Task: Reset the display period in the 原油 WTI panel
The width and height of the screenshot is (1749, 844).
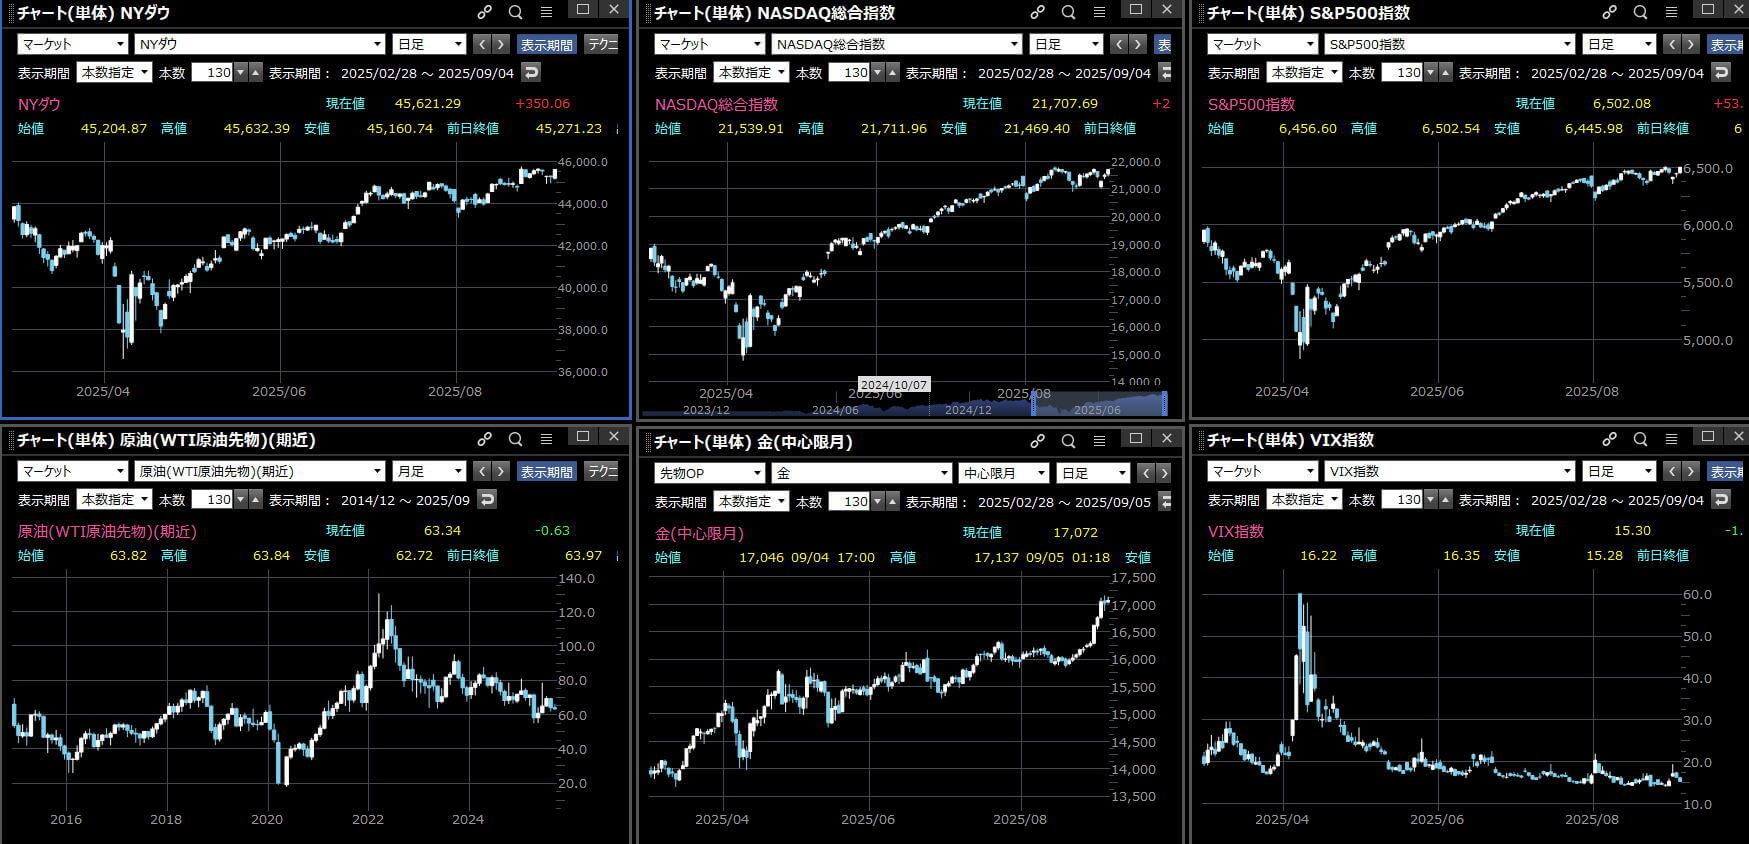Action: [487, 499]
